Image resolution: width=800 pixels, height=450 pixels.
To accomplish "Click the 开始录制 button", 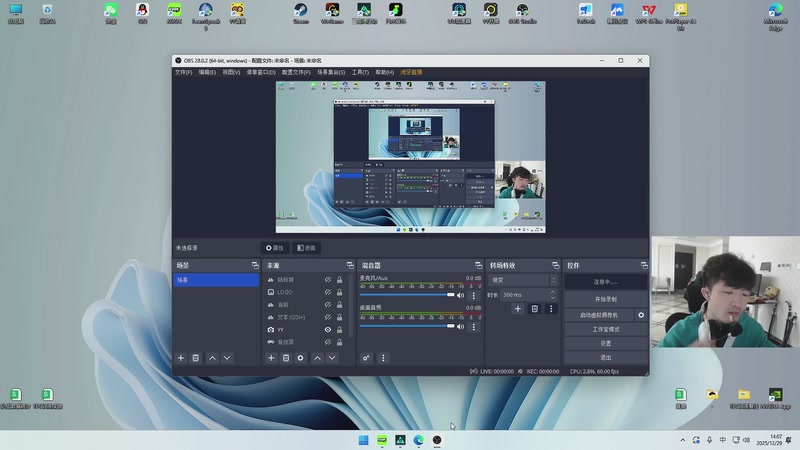I will pos(606,299).
